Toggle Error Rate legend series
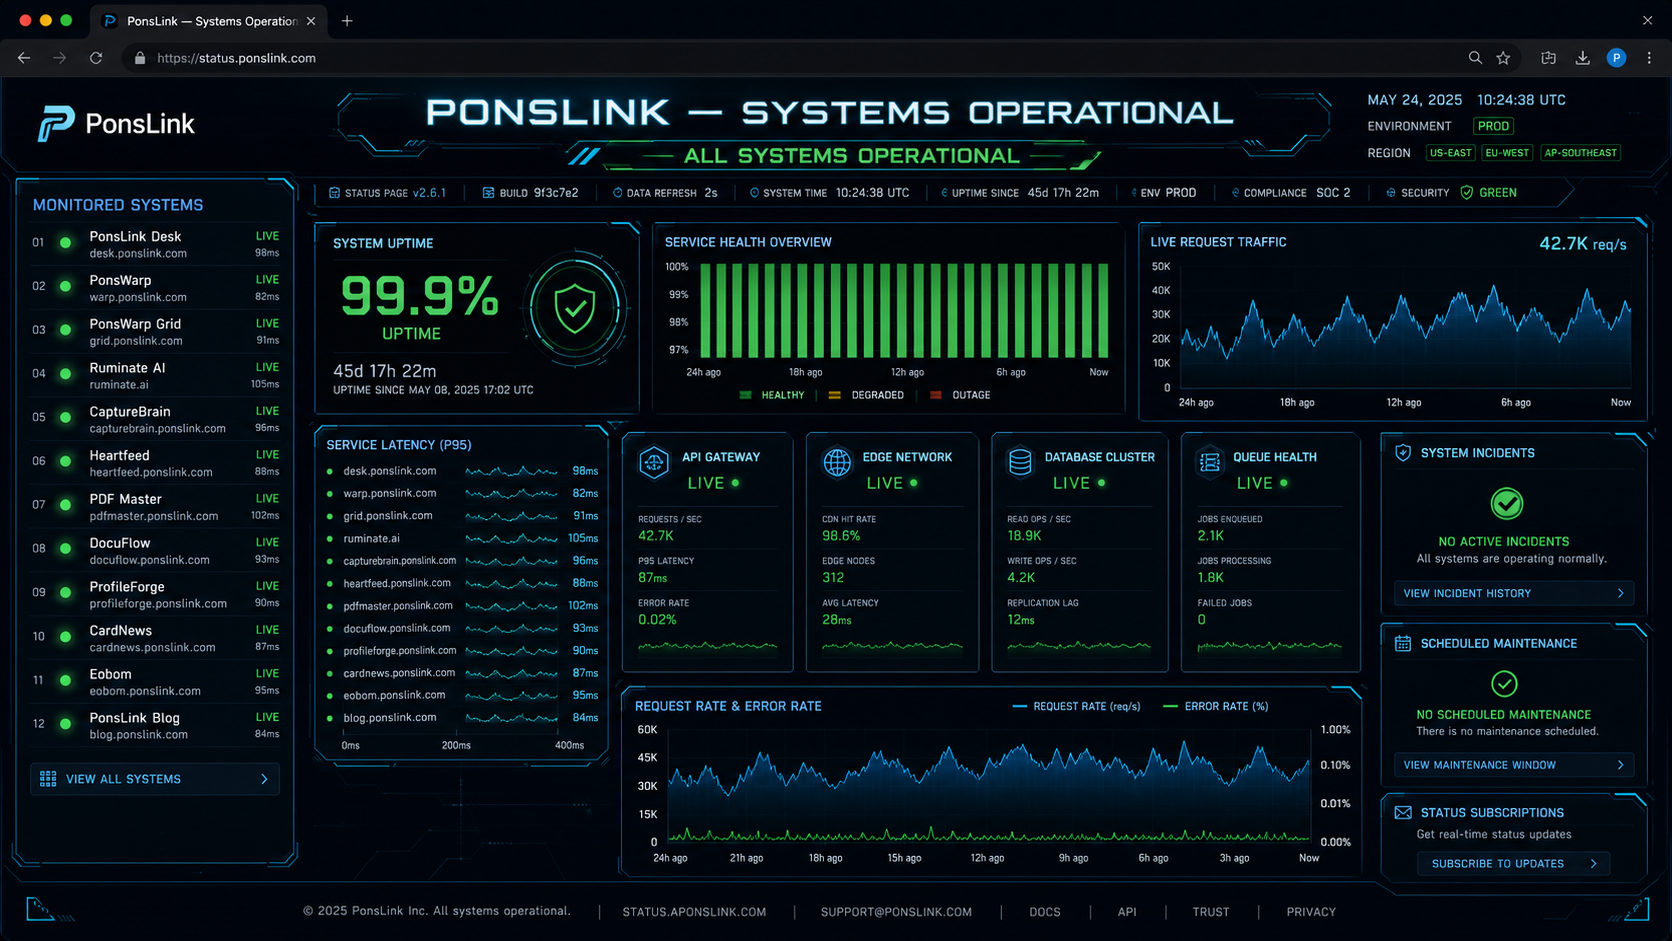 click(x=1216, y=706)
